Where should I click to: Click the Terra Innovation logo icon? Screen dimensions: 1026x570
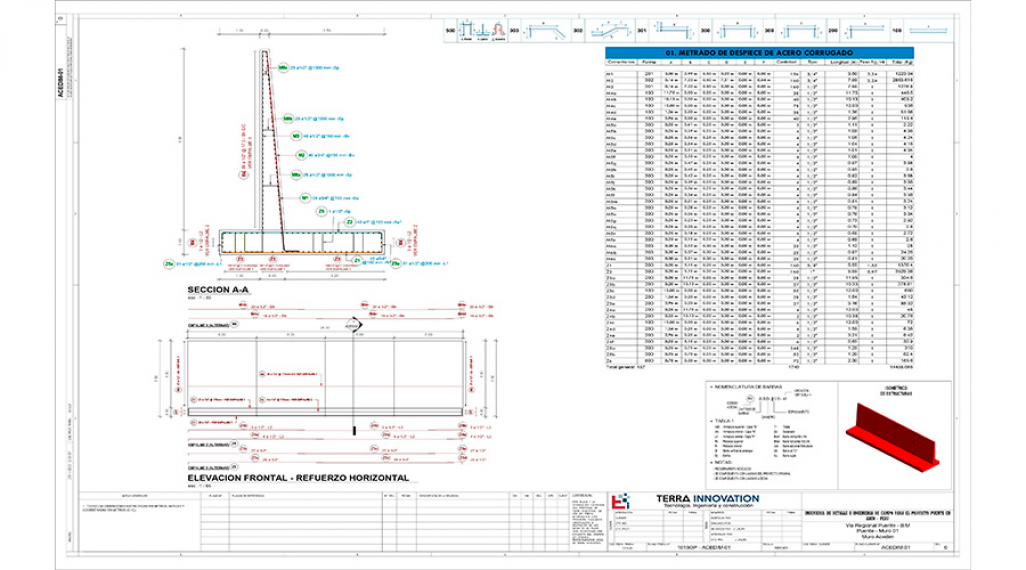(620, 502)
